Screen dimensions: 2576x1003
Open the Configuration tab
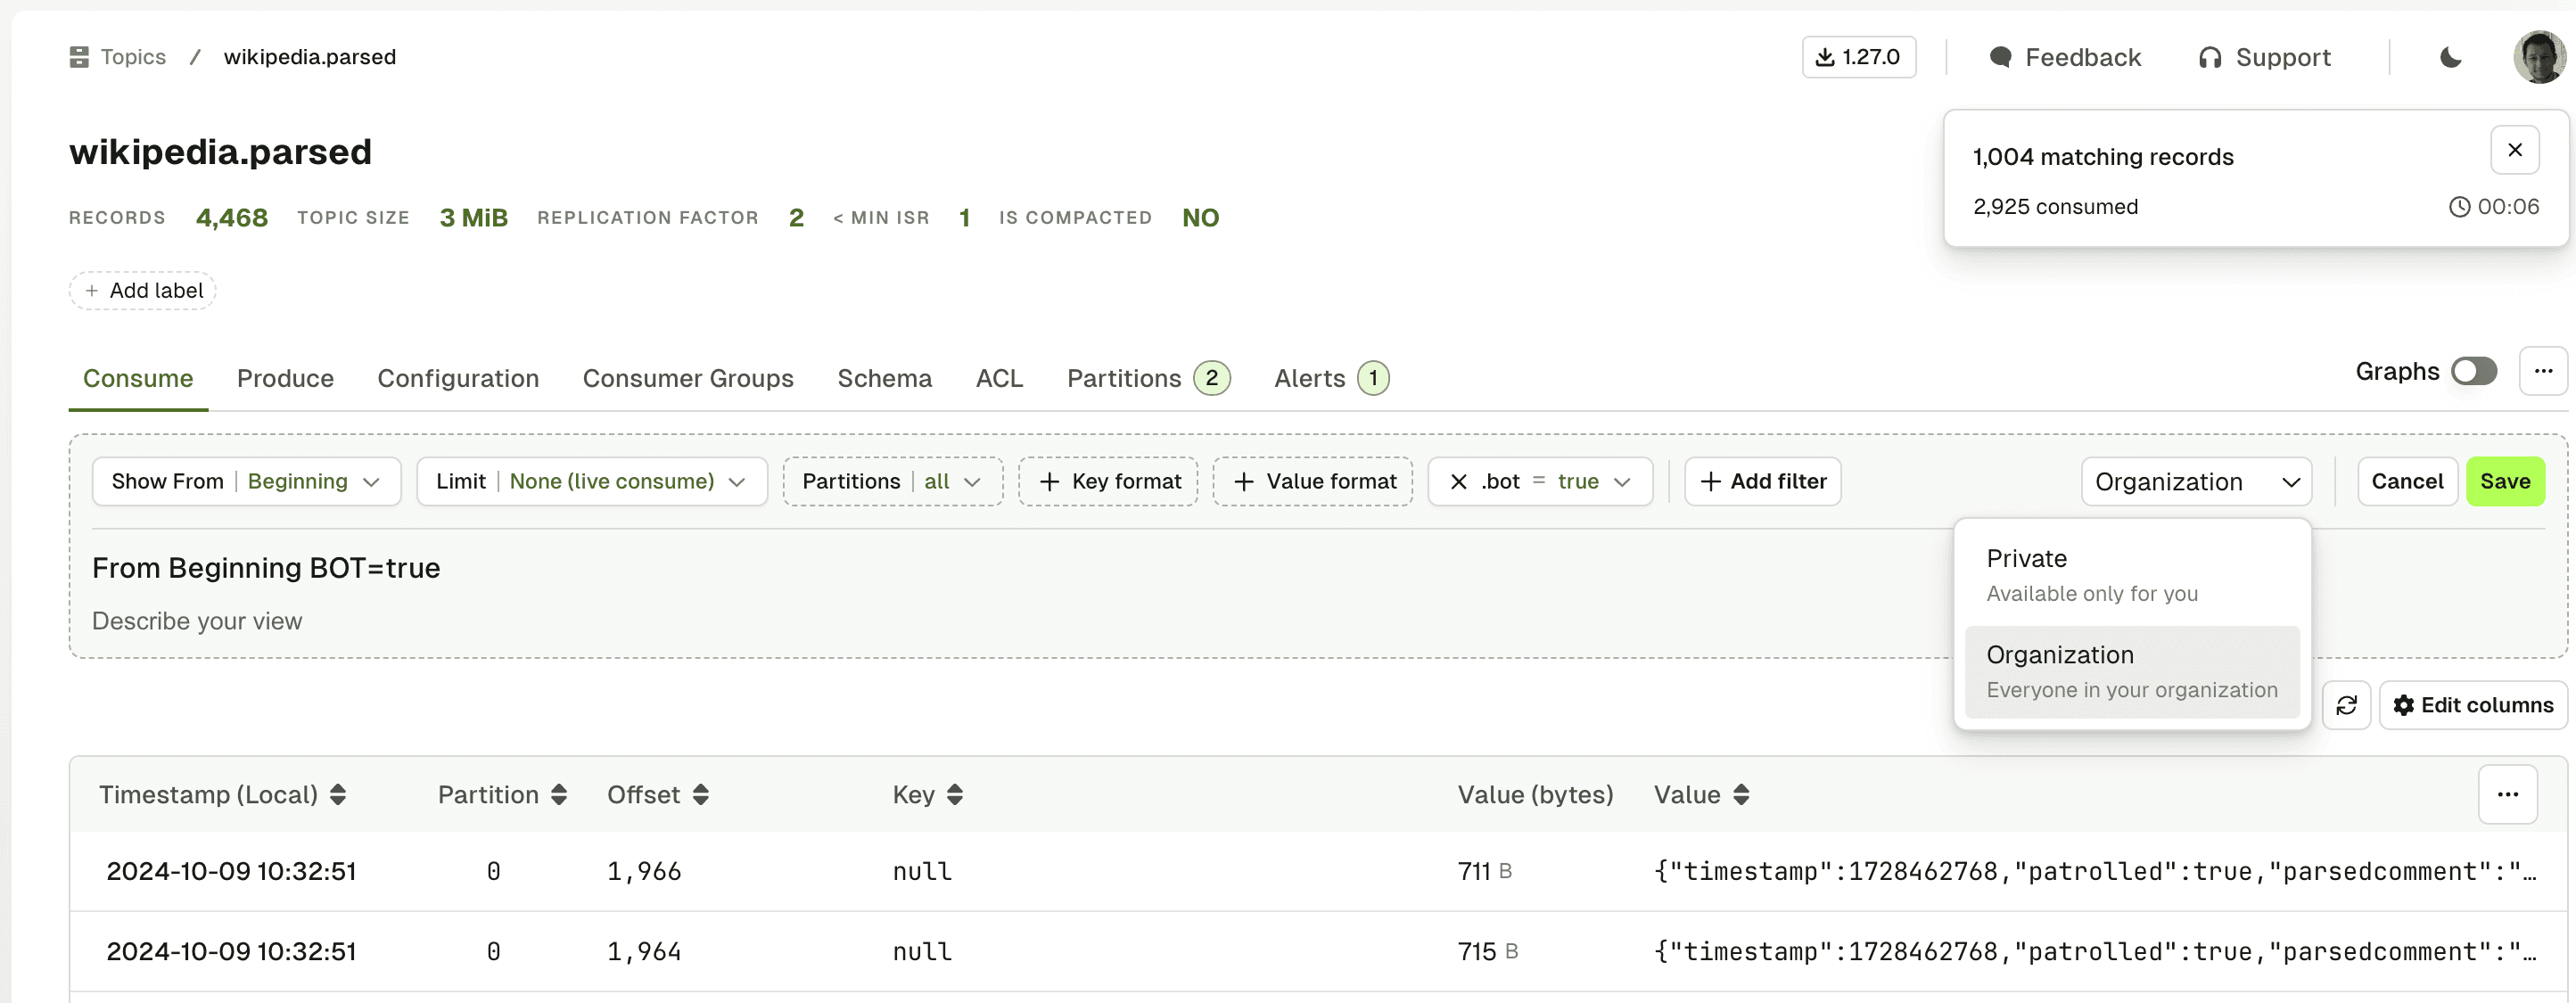tap(458, 378)
